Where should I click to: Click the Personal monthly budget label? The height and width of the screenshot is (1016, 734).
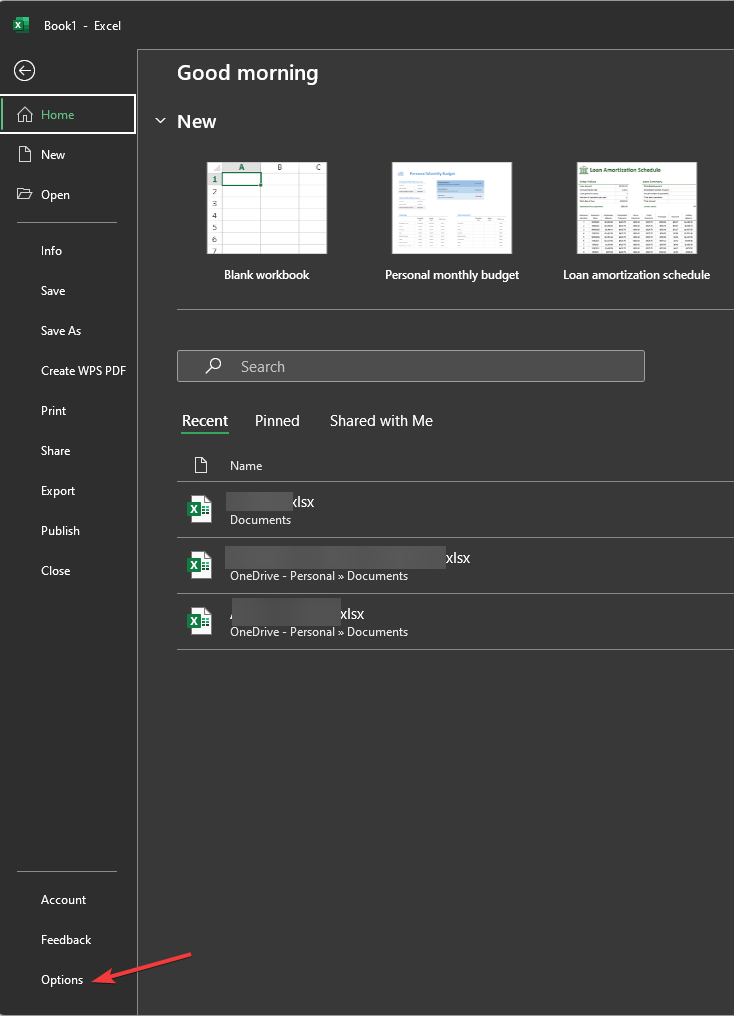click(452, 275)
